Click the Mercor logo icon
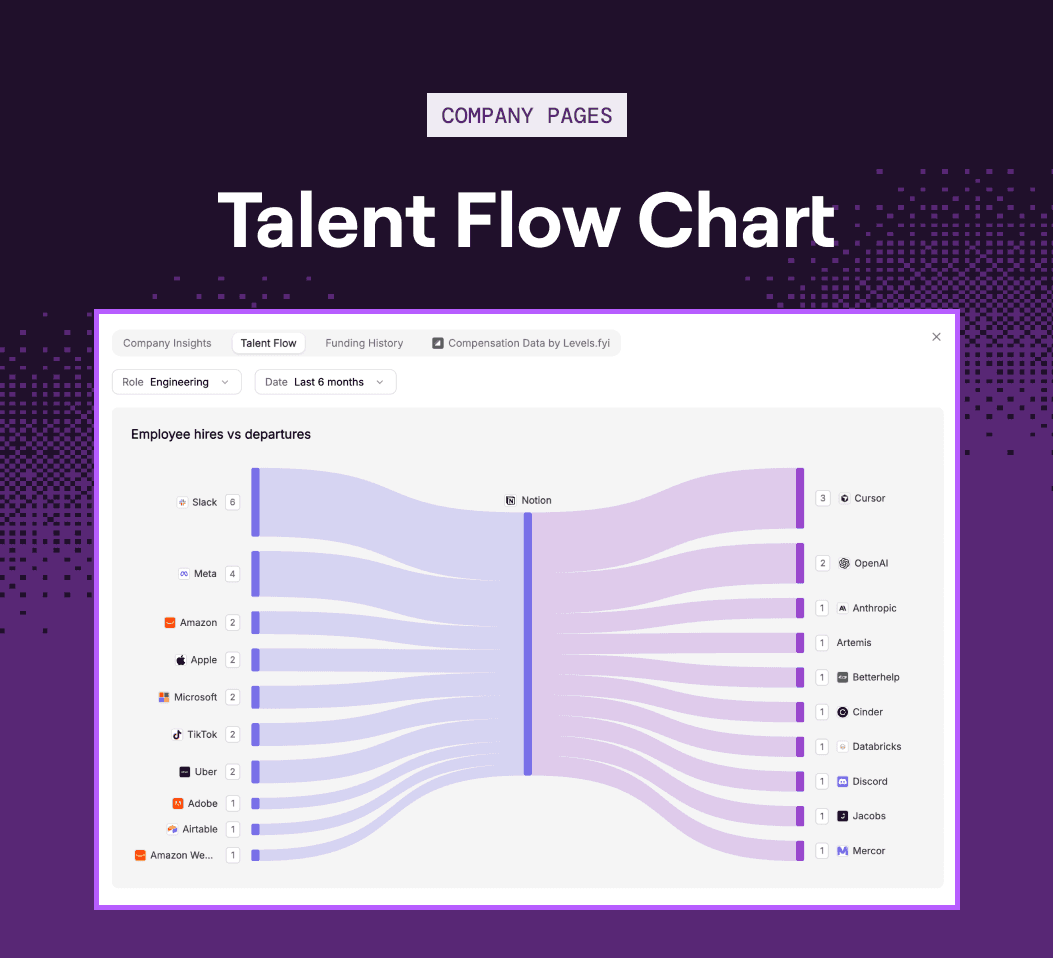This screenshot has height=958, width=1053. click(843, 851)
